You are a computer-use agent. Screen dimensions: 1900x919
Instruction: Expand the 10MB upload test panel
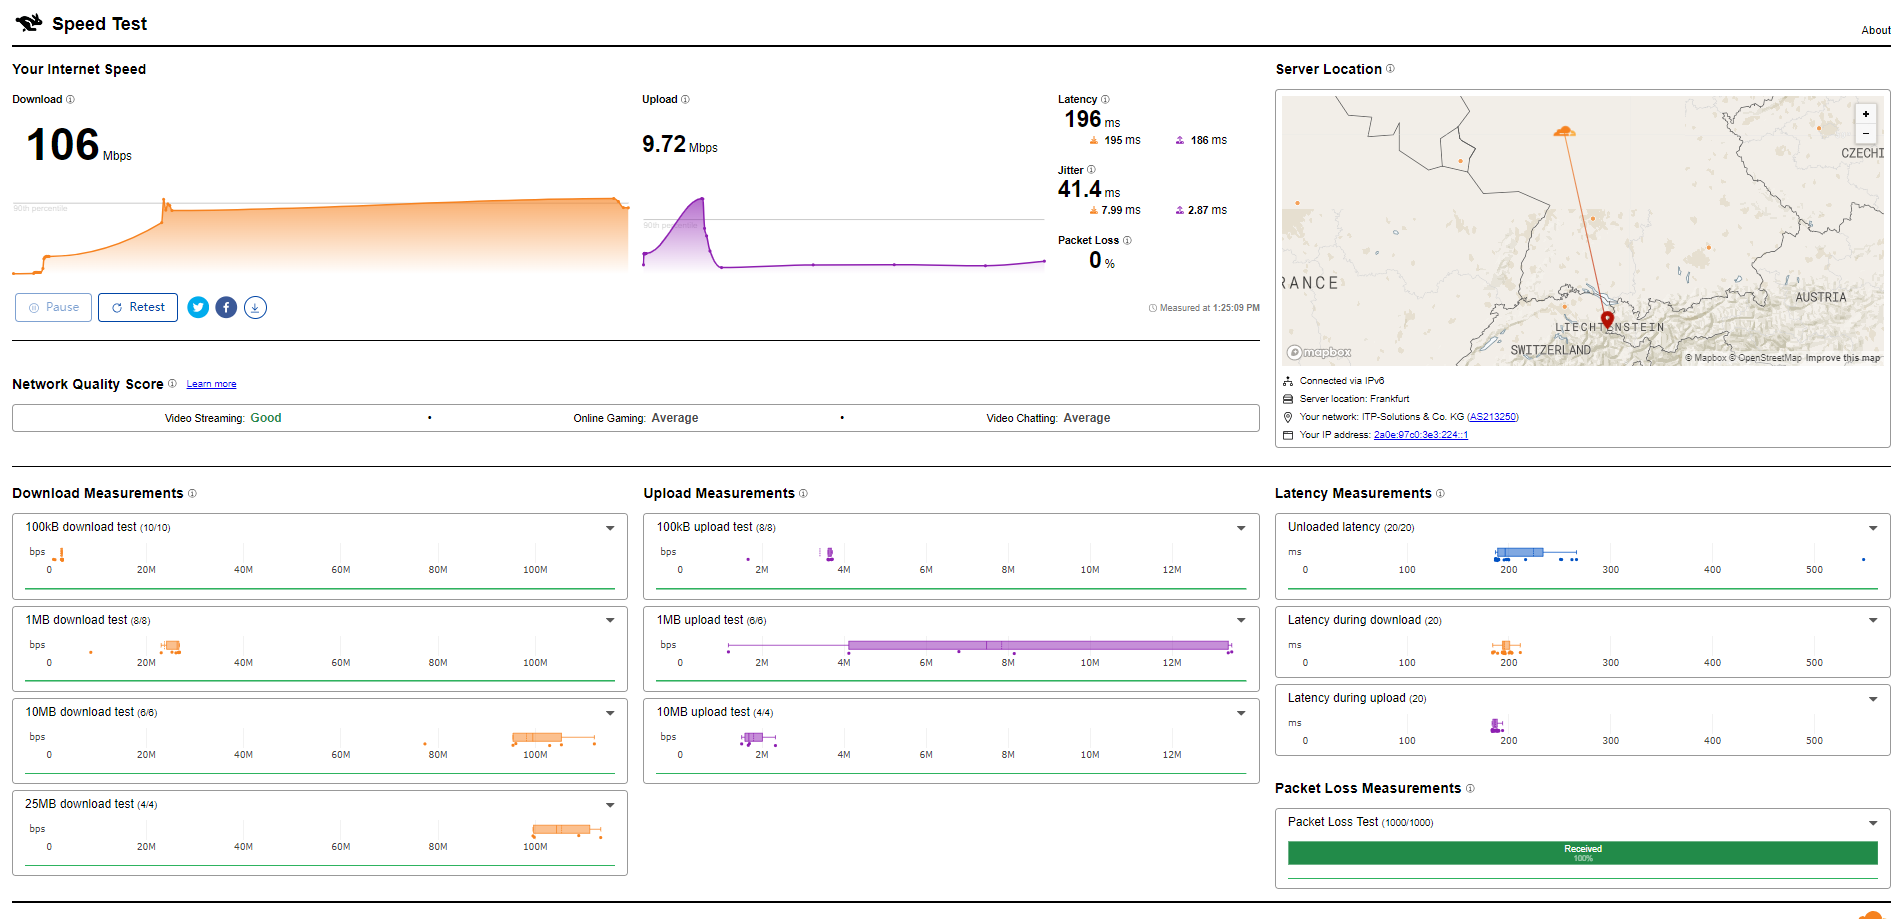1241,713
